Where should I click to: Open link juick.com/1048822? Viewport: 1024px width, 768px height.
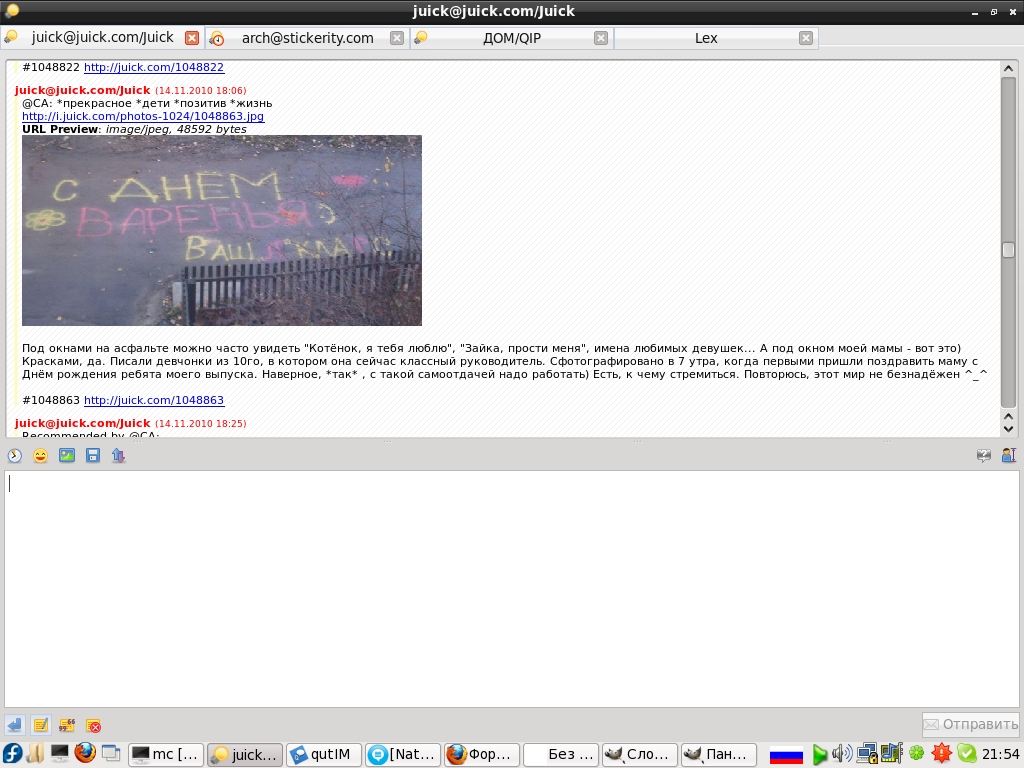[x=153, y=67]
